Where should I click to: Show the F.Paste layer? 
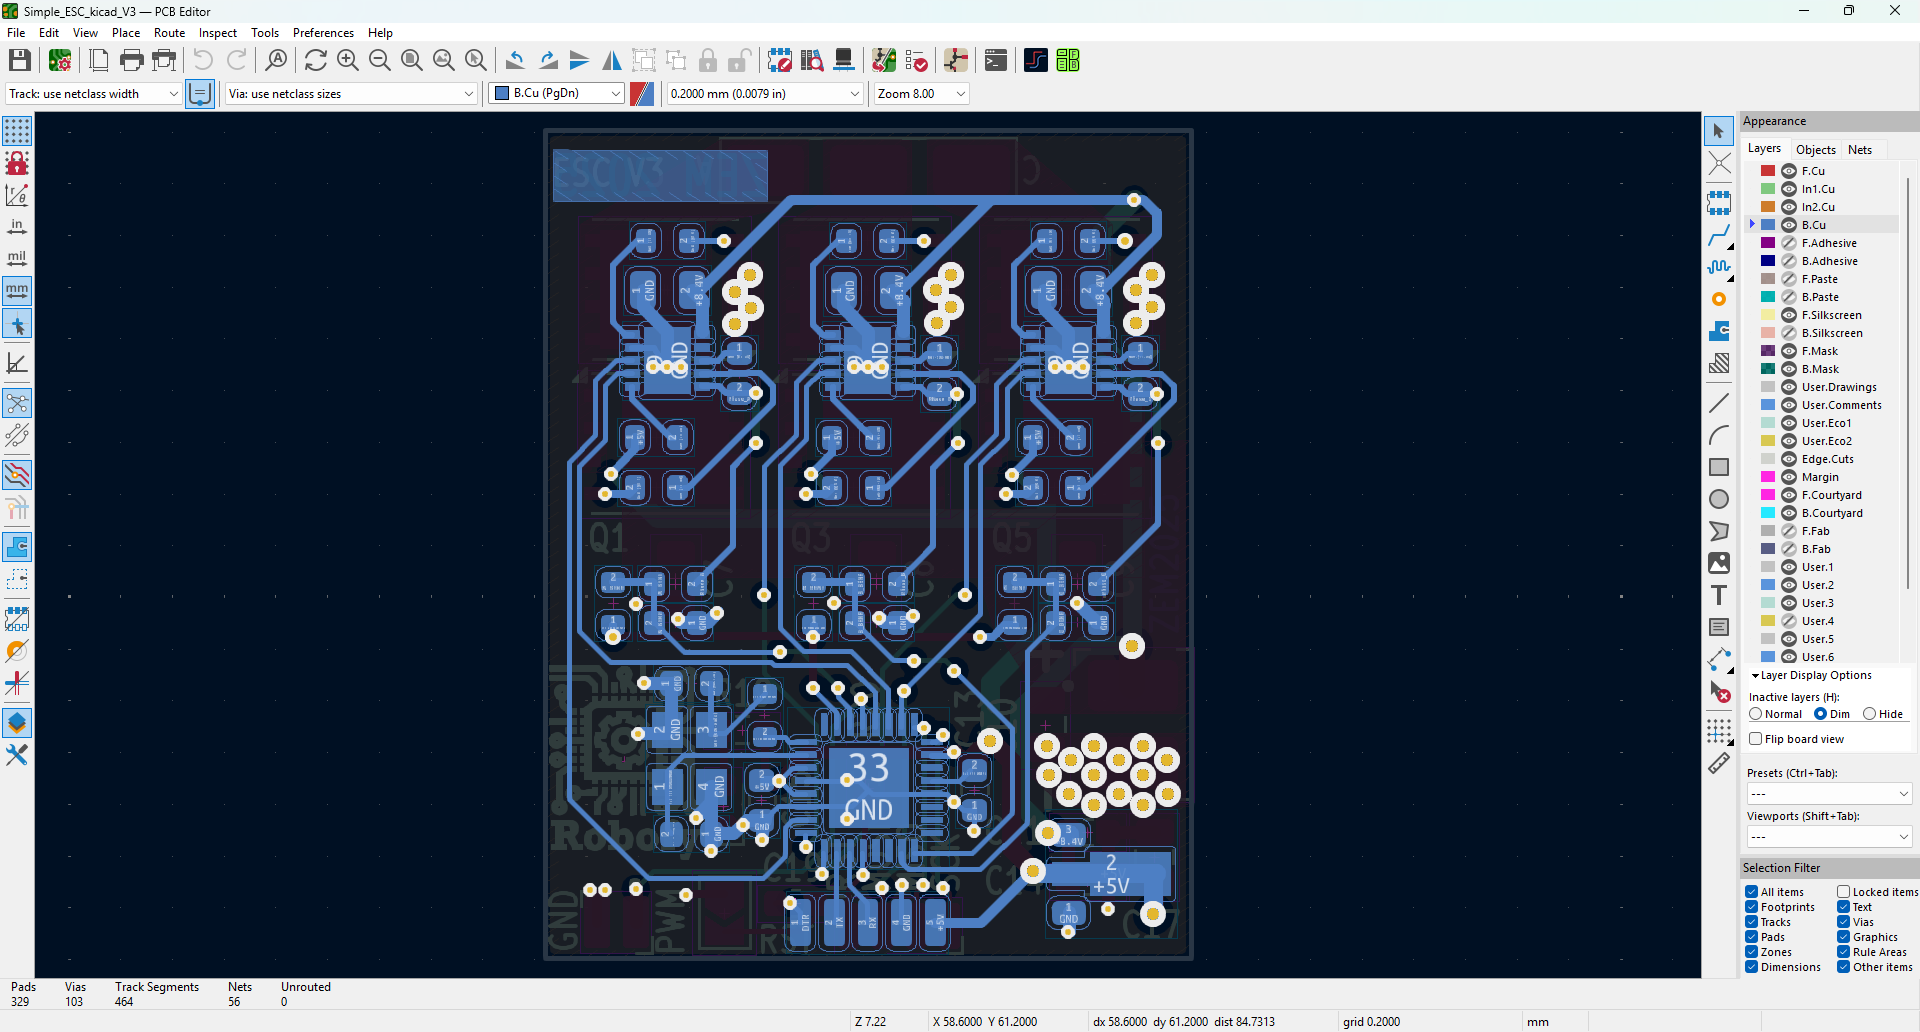[x=1789, y=279]
